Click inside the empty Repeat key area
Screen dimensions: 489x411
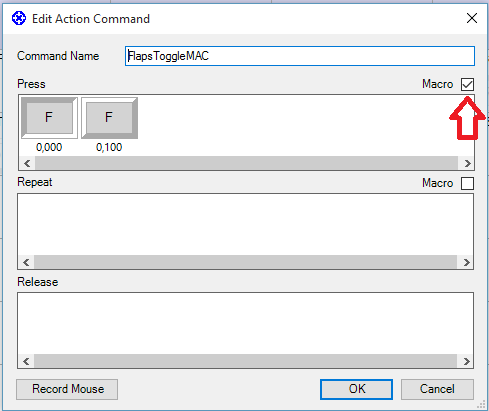pyautogui.click(x=246, y=225)
